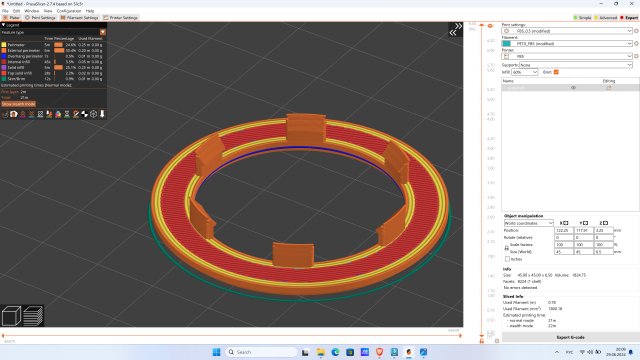Open the Help menu
640x360 pixels.
pos(90,11)
